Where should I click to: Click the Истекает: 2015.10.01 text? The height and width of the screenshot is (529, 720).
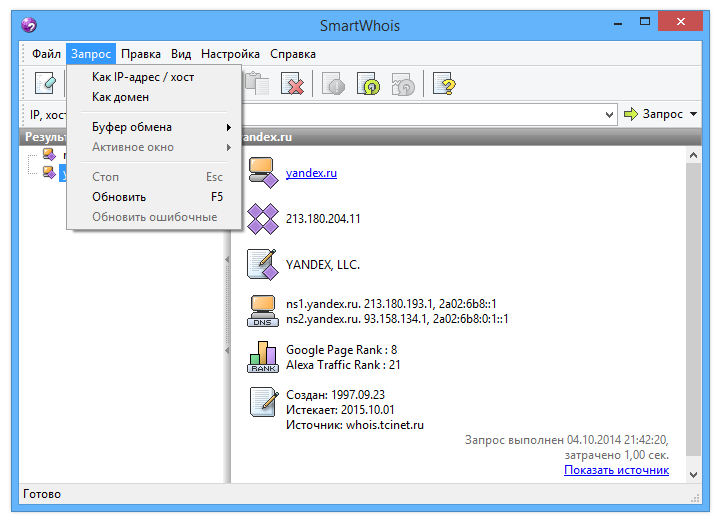click(340, 410)
